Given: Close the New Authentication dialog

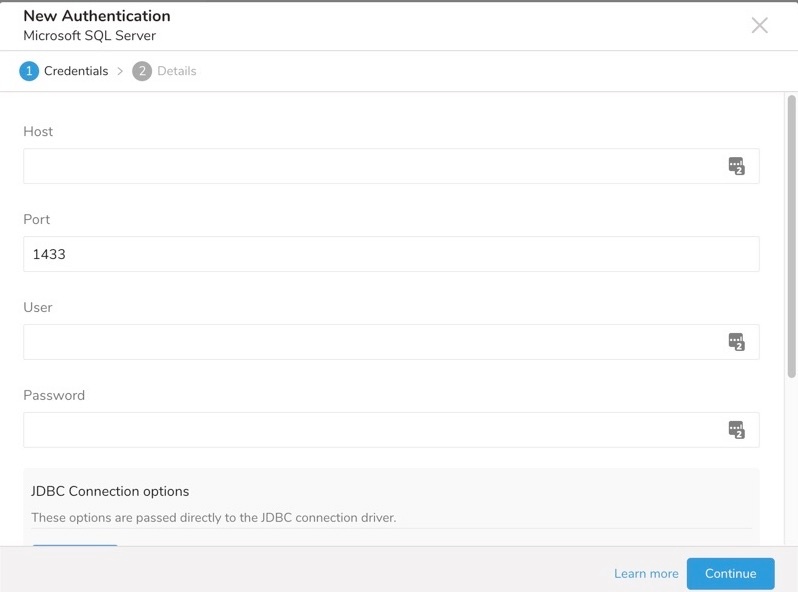Looking at the screenshot, I should (x=760, y=26).
